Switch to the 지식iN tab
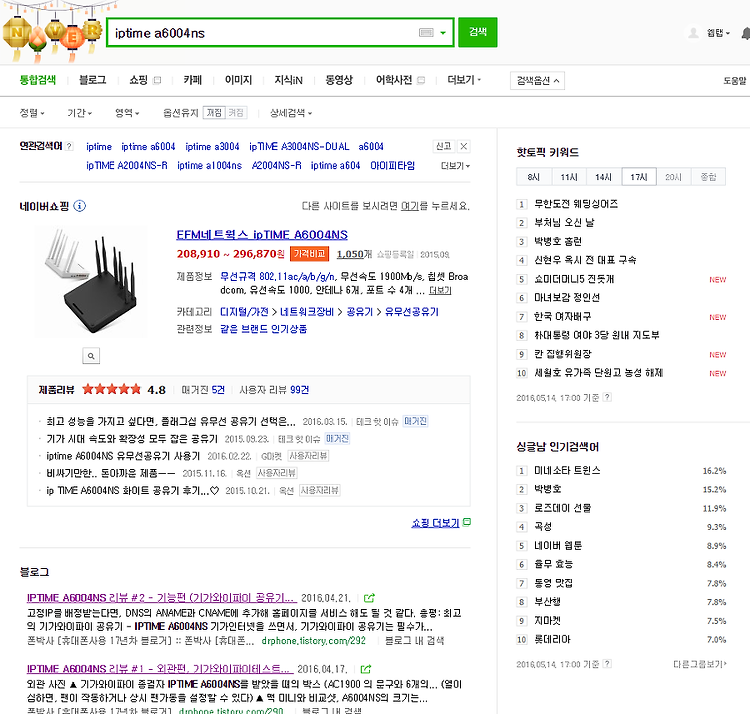The height and width of the screenshot is (714, 750). click(x=288, y=80)
